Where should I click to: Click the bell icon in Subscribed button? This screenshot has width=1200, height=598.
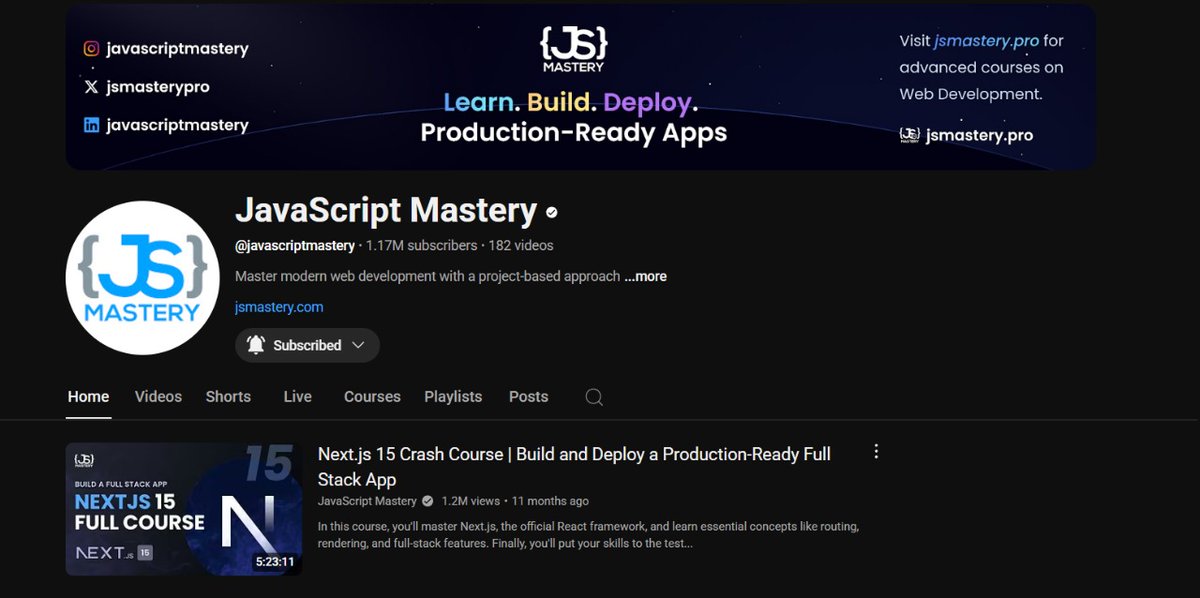(x=256, y=345)
